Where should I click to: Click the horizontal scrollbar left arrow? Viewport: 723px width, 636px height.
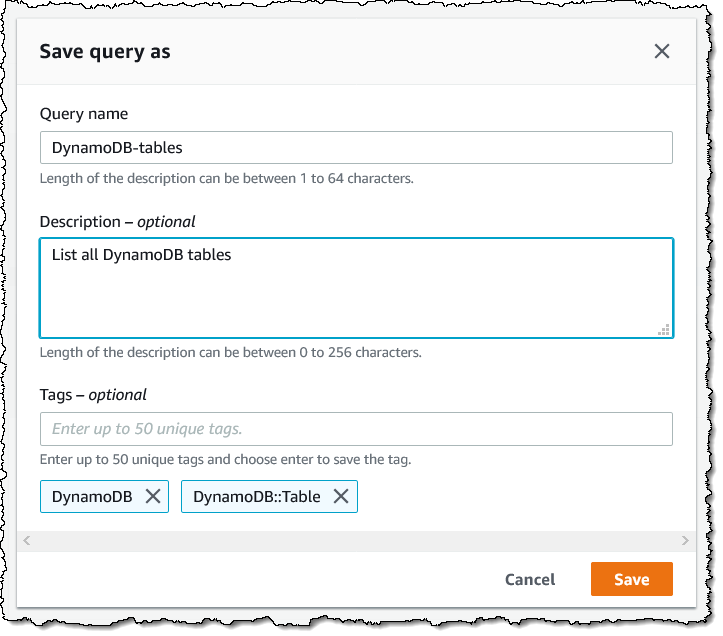click(x=27, y=540)
